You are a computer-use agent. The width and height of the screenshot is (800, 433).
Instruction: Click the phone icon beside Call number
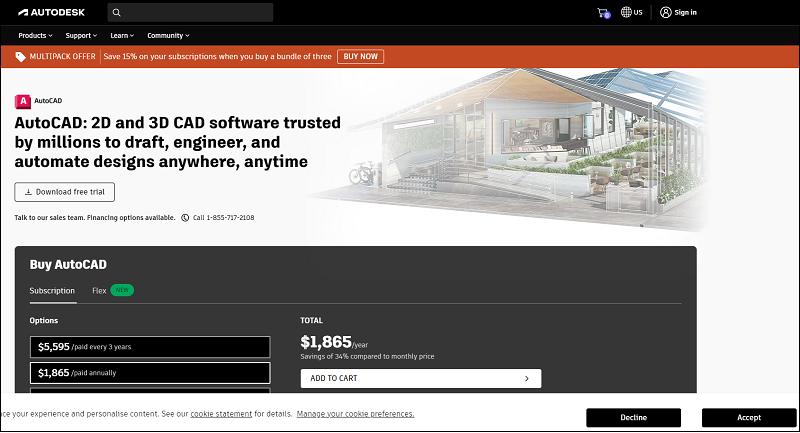point(185,218)
